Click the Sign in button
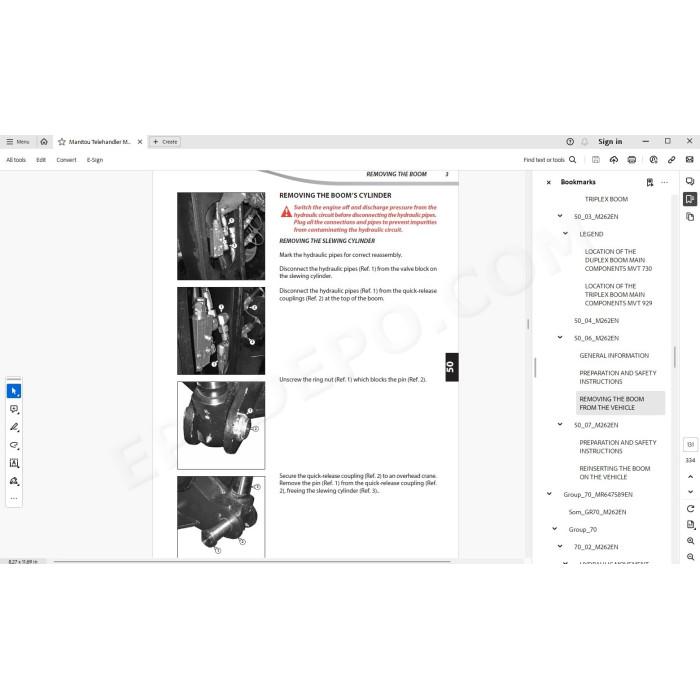Image resolution: width=700 pixels, height=700 pixels. pyautogui.click(x=610, y=142)
